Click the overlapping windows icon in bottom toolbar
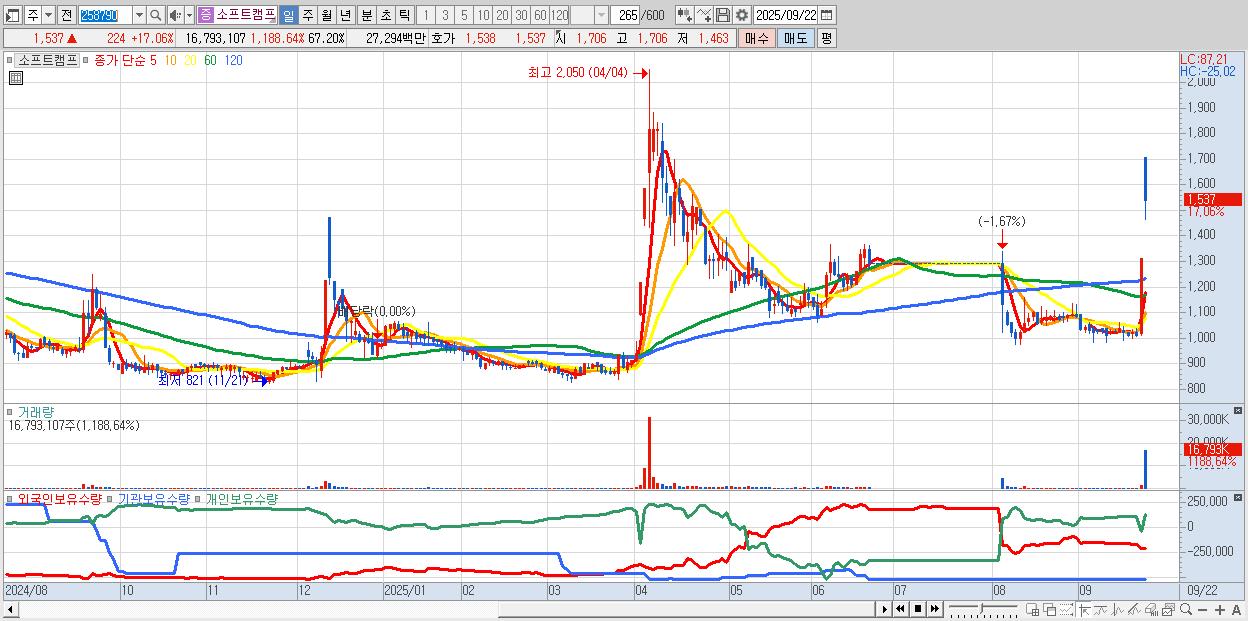This screenshot has height=621, width=1248. [x=1050, y=609]
